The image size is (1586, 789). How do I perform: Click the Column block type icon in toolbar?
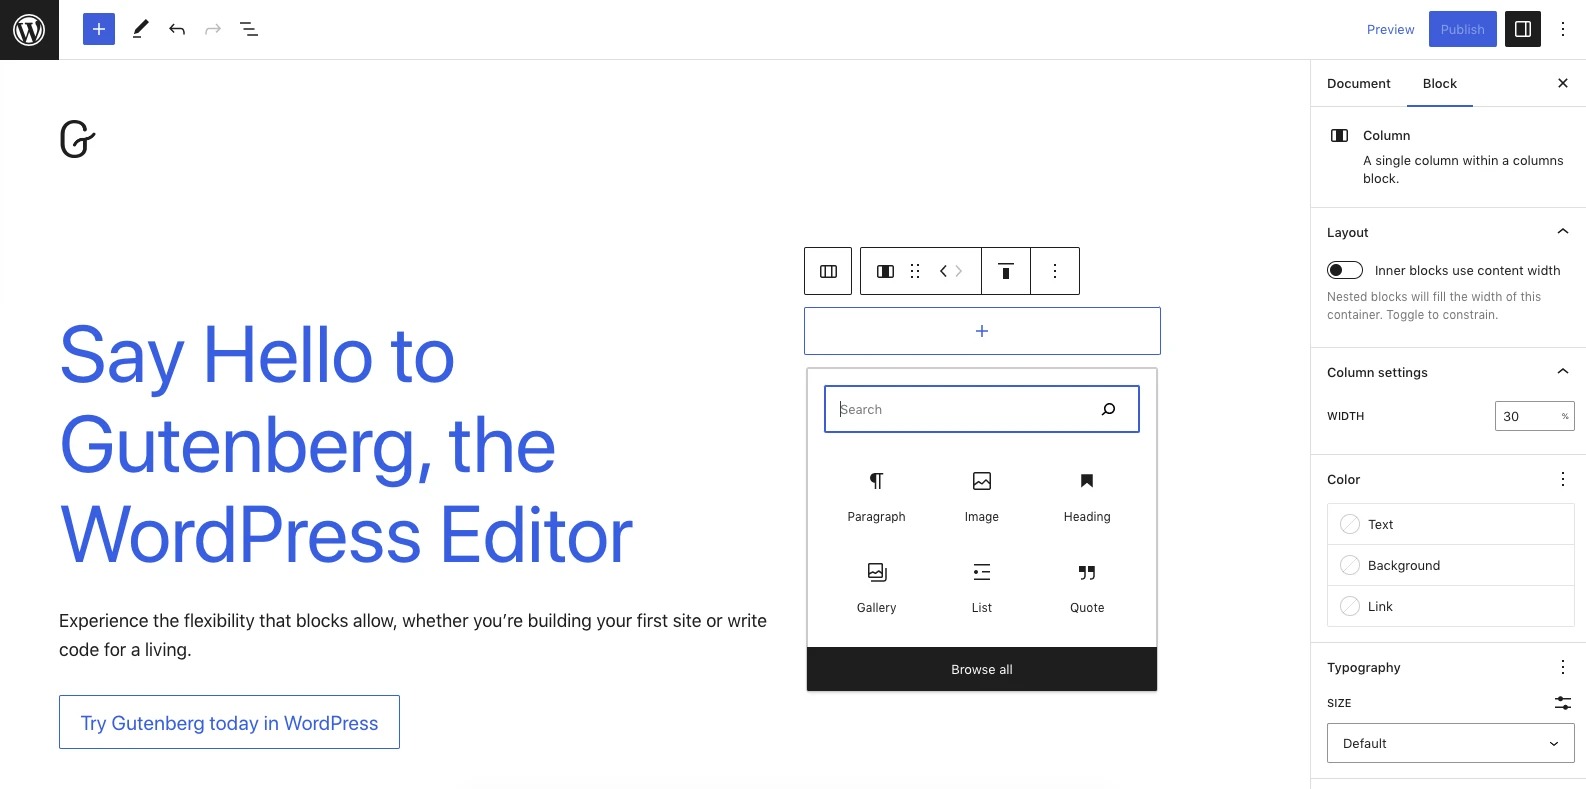point(885,271)
